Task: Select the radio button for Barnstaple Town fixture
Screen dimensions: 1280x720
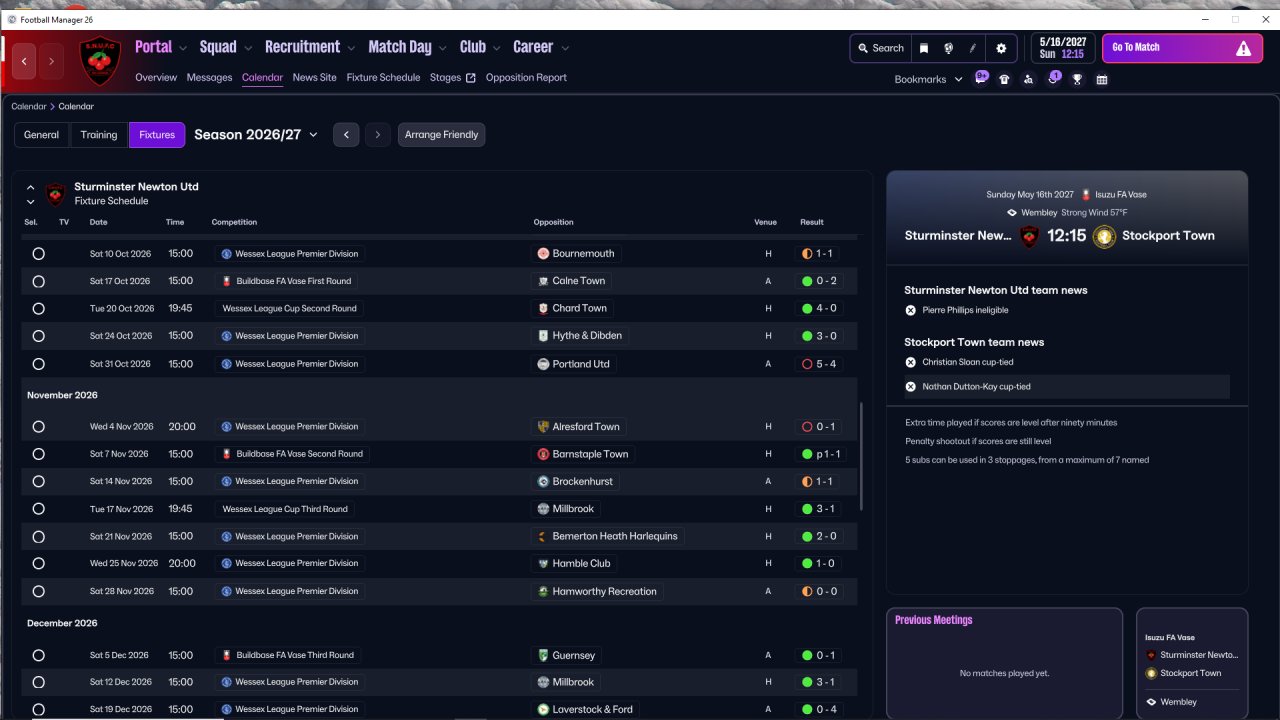Action: pos(38,454)
